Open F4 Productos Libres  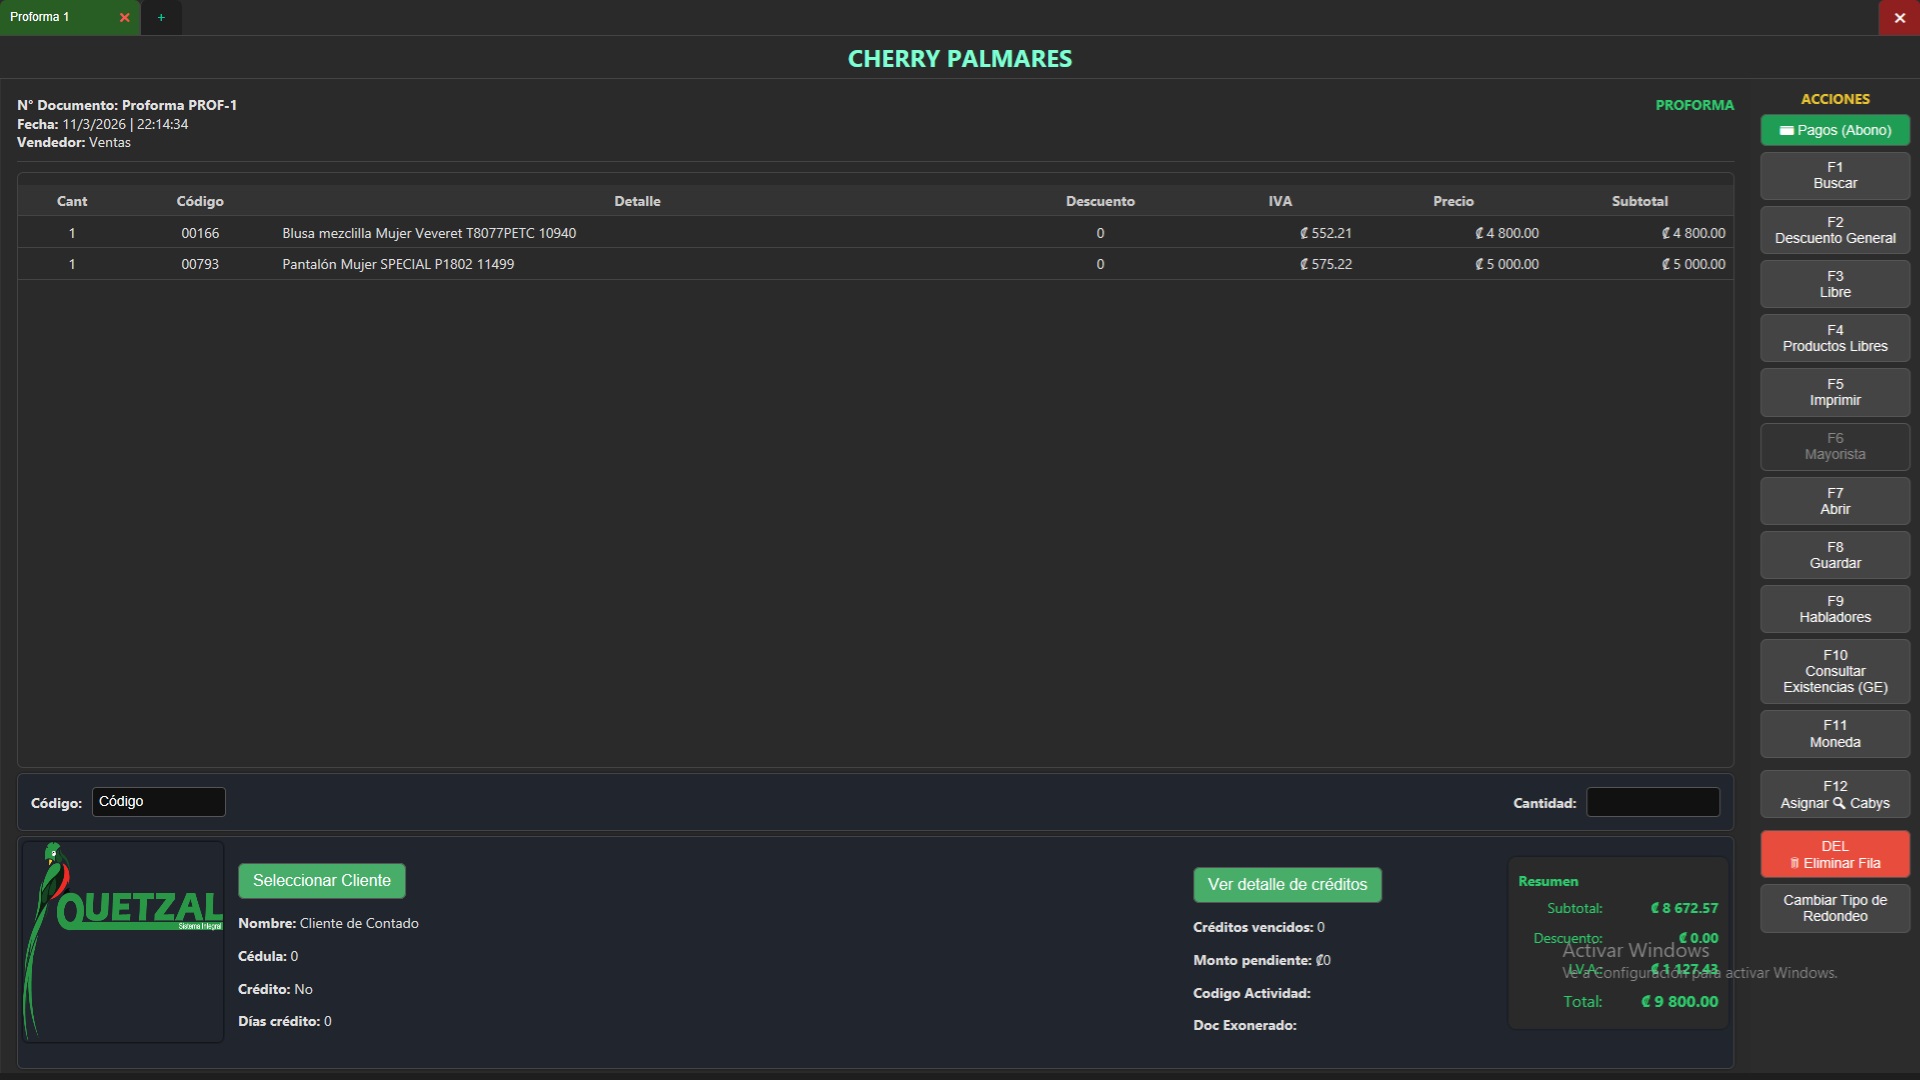tap(1834, 338)
